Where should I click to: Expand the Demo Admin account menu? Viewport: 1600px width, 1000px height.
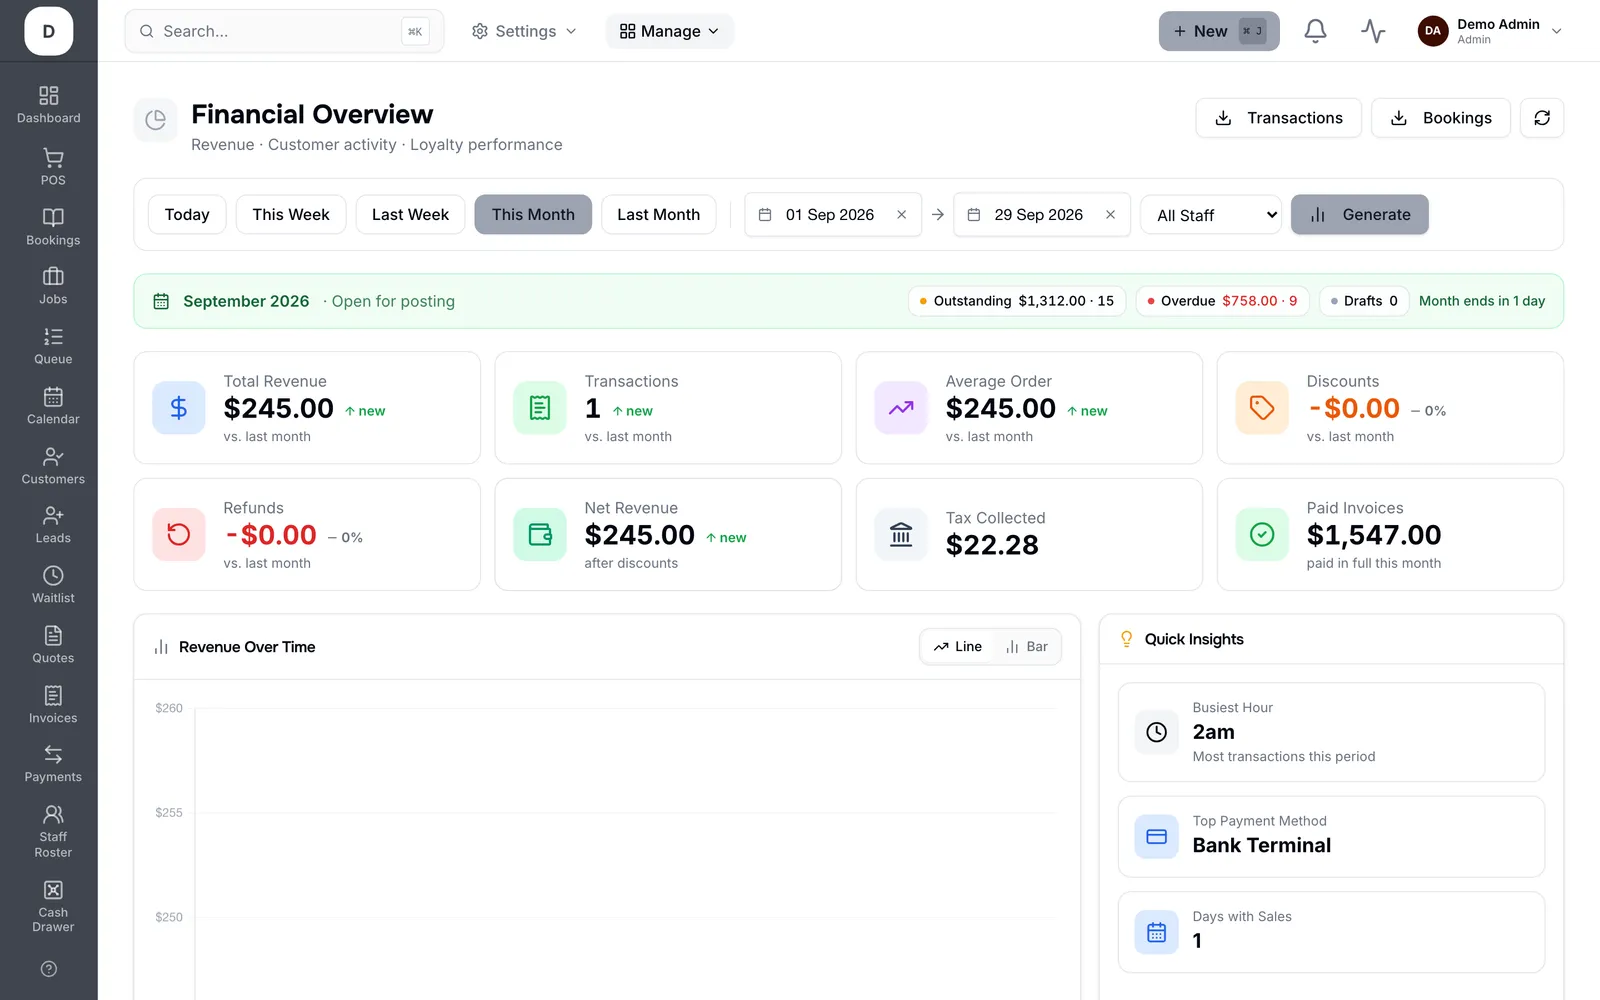pyautogui.click(x=1490, y=31)
